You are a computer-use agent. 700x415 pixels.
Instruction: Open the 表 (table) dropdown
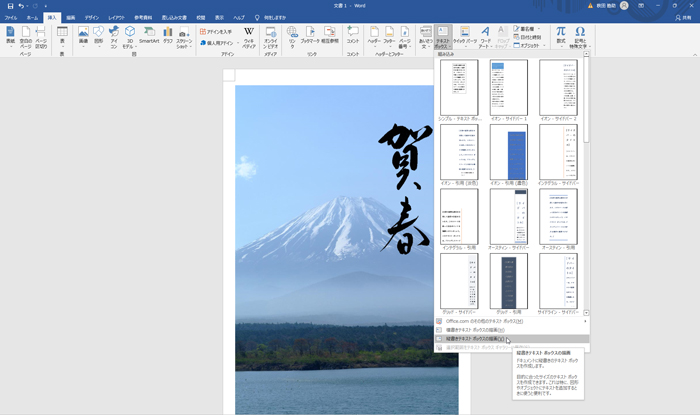tap(62, 36)
